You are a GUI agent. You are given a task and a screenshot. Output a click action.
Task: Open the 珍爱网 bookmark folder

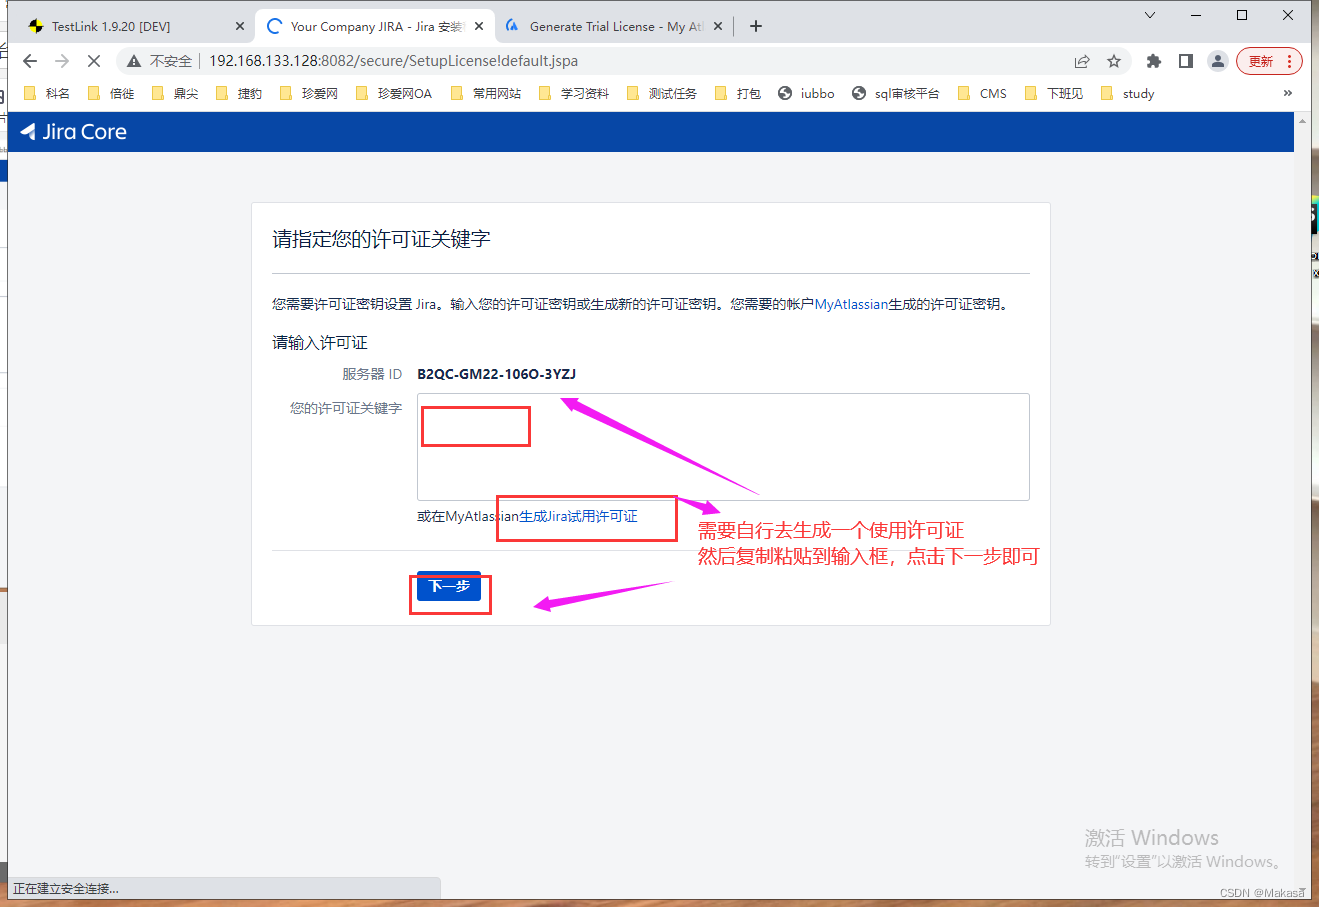click(x=309, y=93)
